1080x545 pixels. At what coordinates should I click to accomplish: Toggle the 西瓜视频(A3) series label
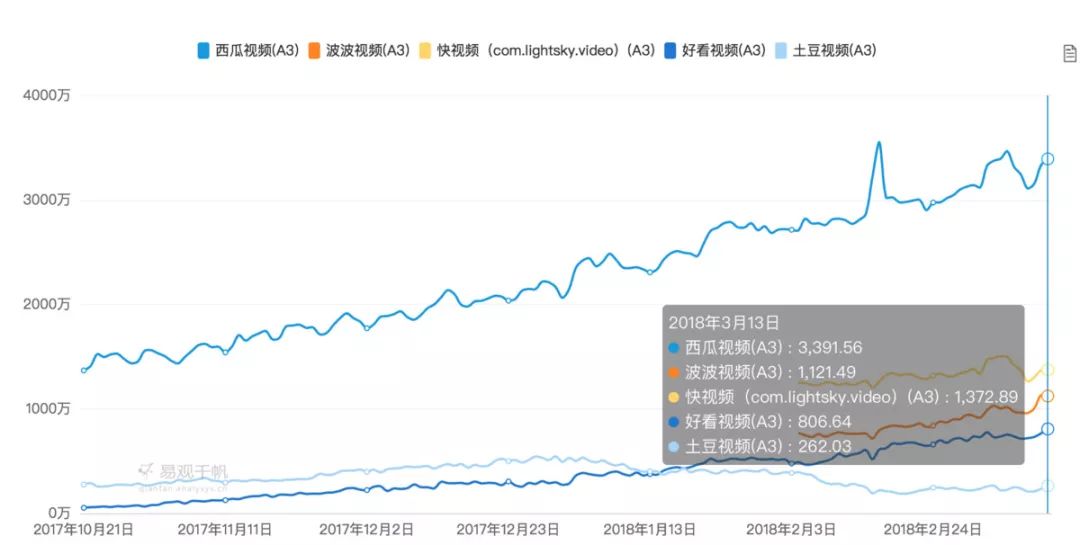pos(250,50)
